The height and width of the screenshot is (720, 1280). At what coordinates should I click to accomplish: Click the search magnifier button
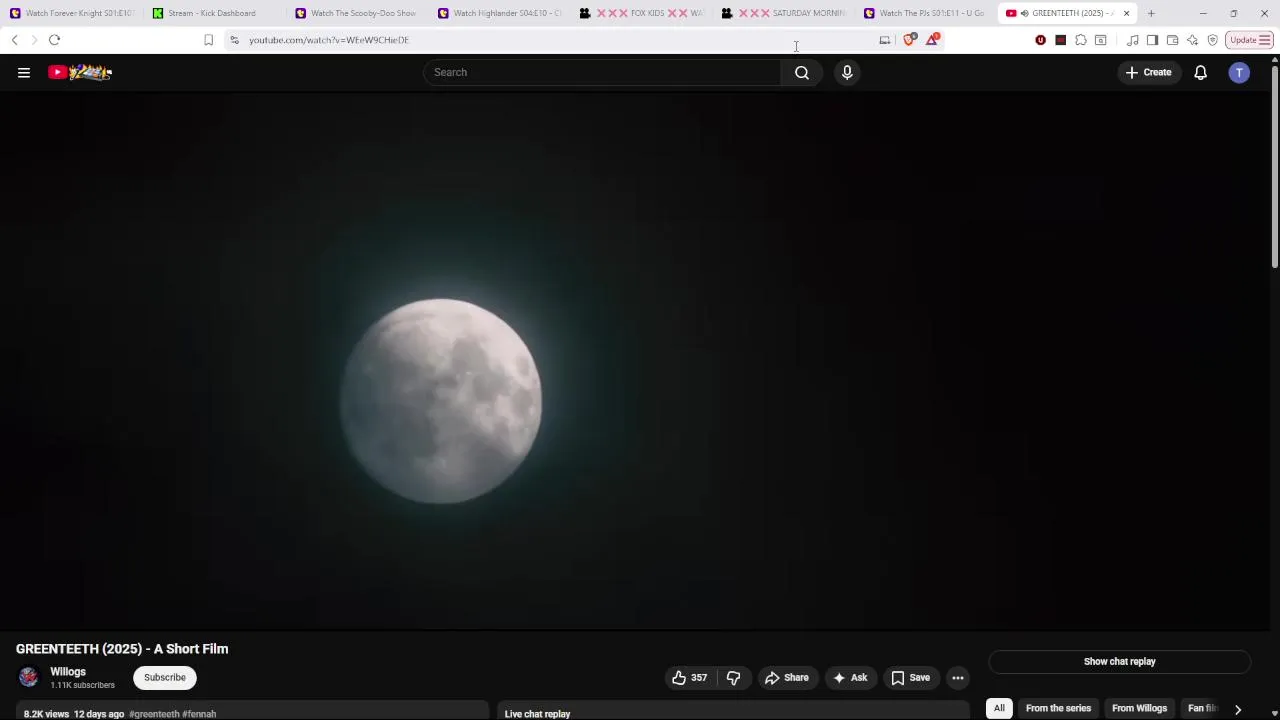coord(802,72)
